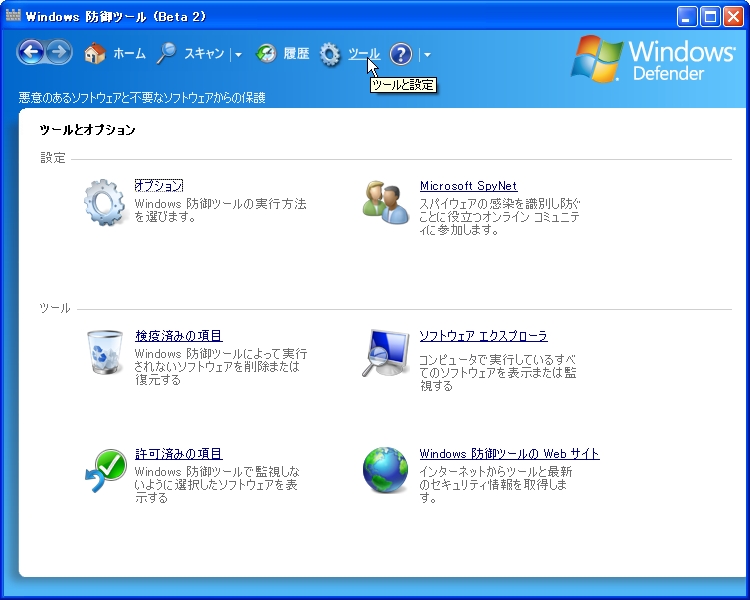Open the 許可済みの項目 link

179,454
